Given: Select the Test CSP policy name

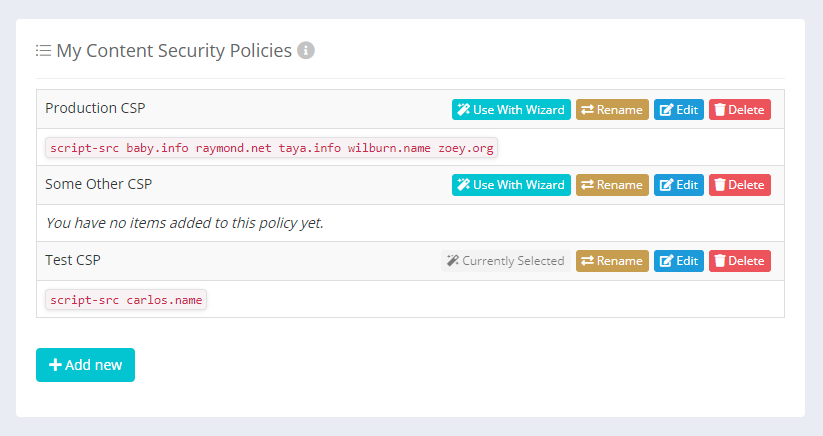Looking at the screenshot, I should (x=73, y=260).
